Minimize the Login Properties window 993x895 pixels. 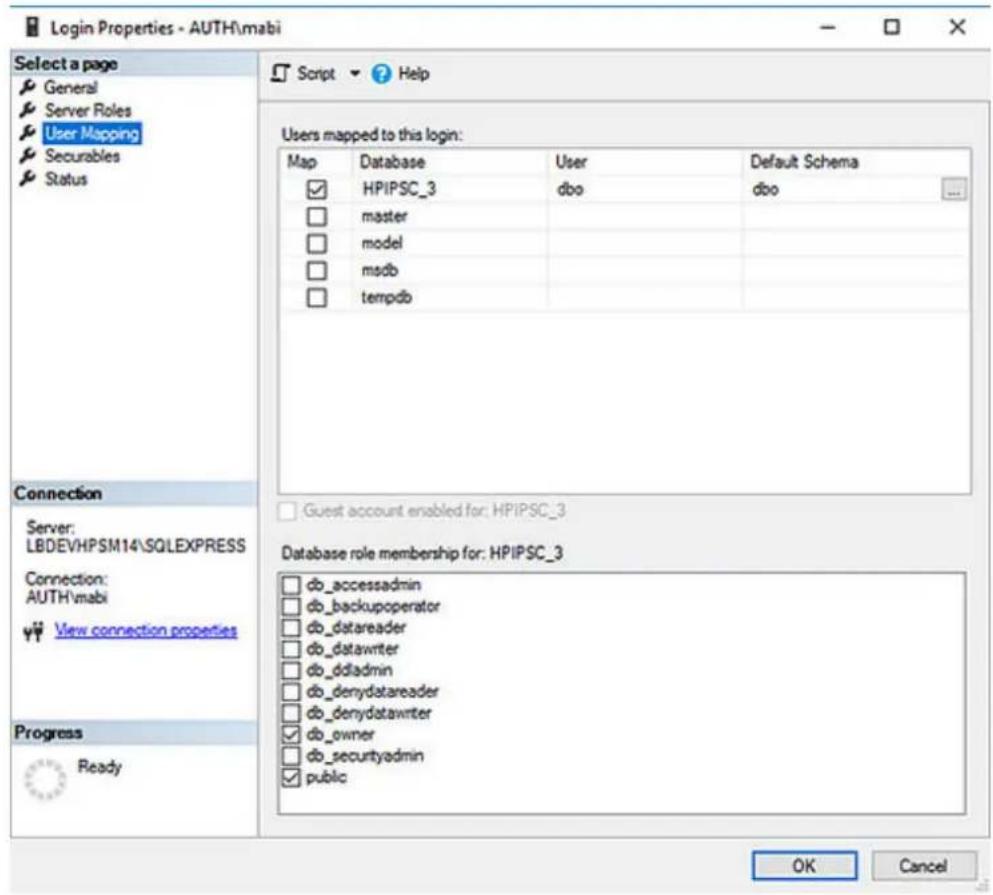(828, 28)
